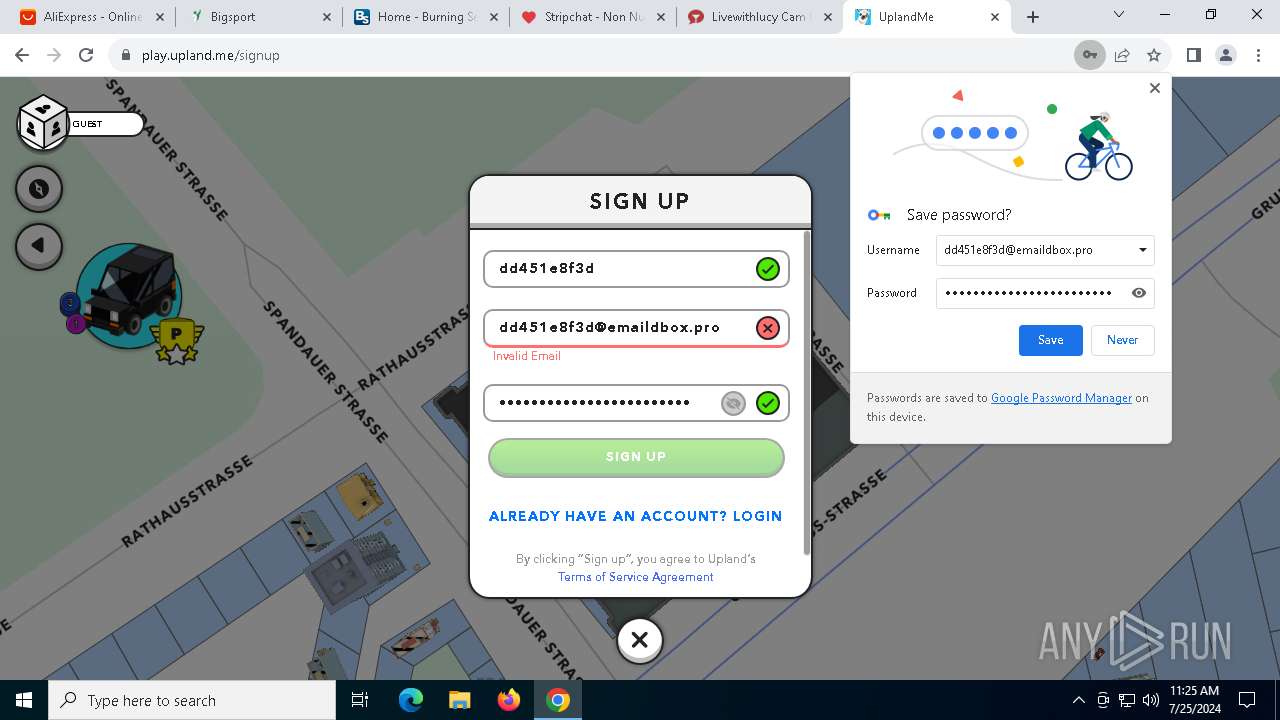Screen dimensions: 1280x720
Task: Open the username dropdown in Save password
Action: [1142, 250]
